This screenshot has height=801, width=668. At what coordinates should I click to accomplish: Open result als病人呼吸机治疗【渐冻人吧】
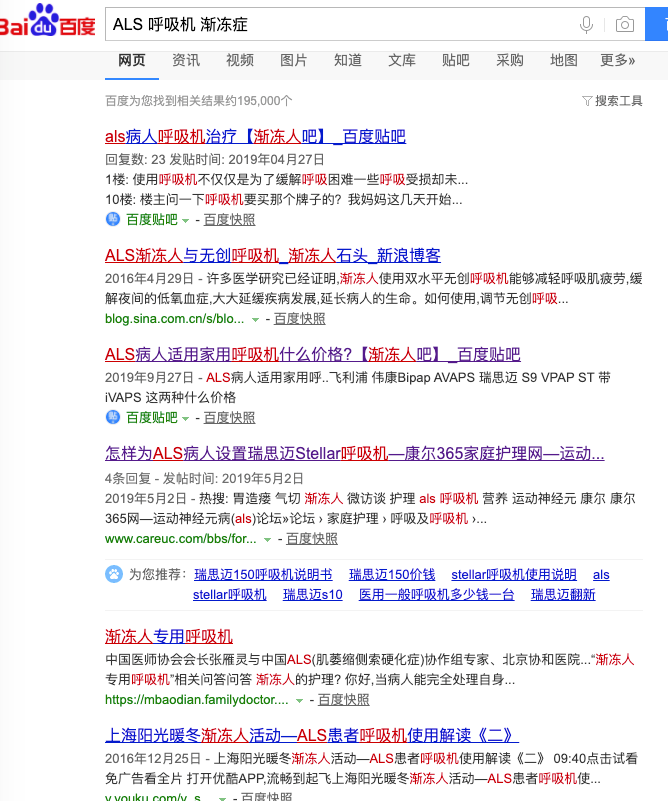255,136
